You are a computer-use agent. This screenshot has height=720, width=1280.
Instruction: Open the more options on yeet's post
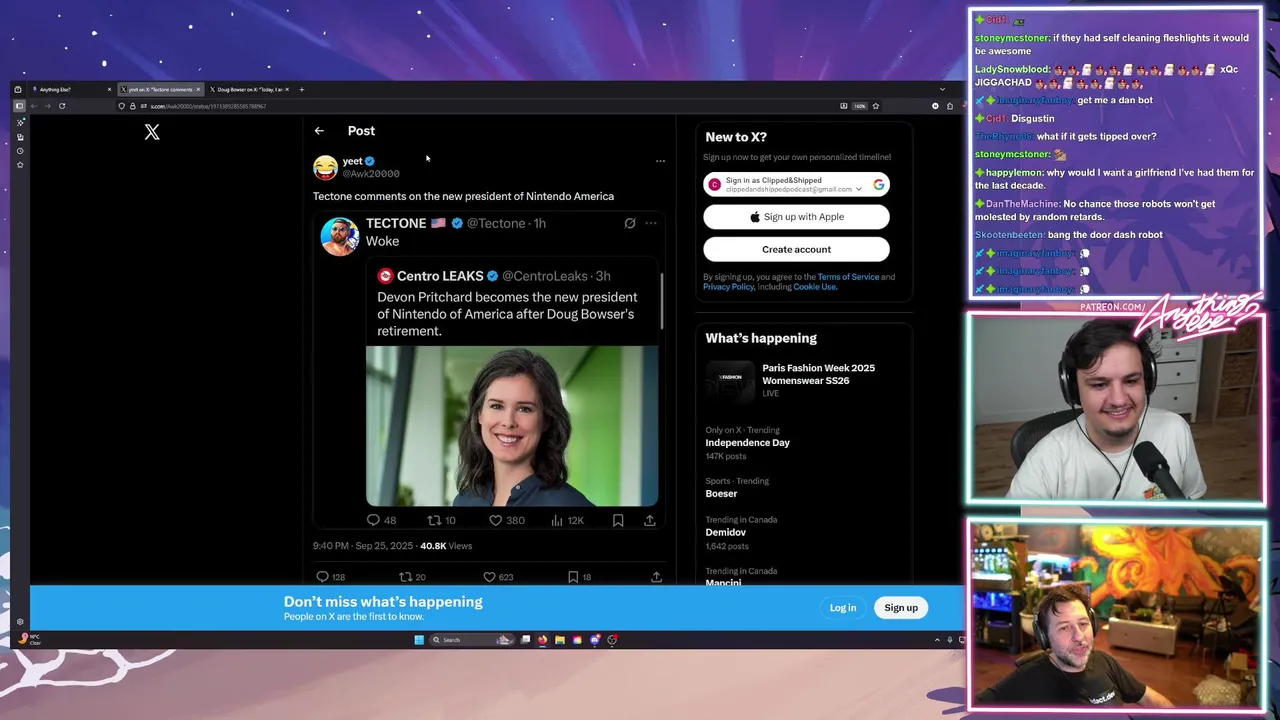pos(660,161)
